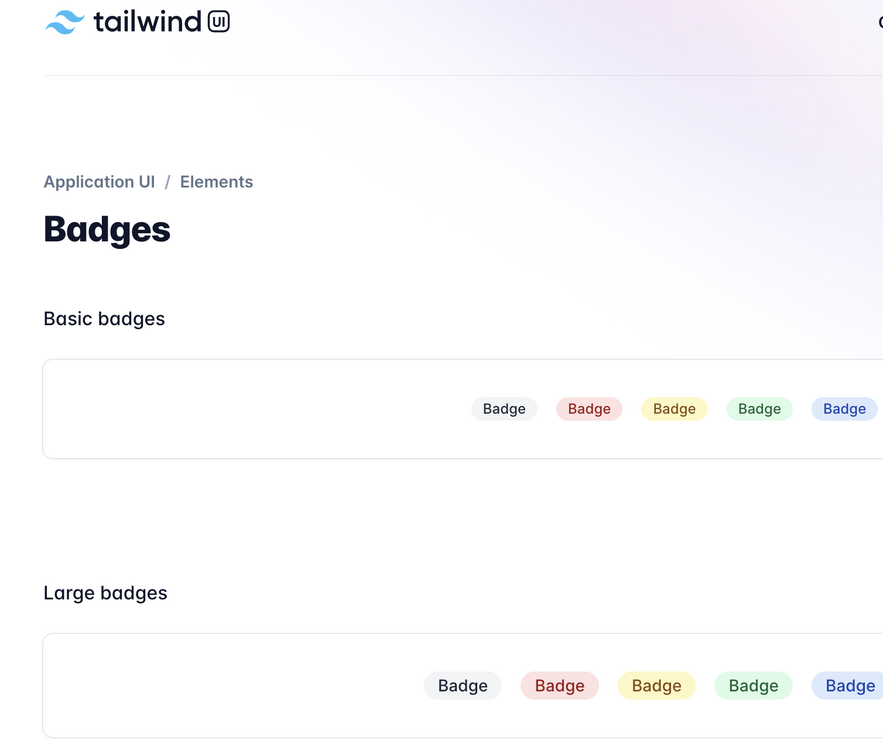Screen dimensions: 883x750
Task: Click the blue large badge
Action: pos(848,686)
